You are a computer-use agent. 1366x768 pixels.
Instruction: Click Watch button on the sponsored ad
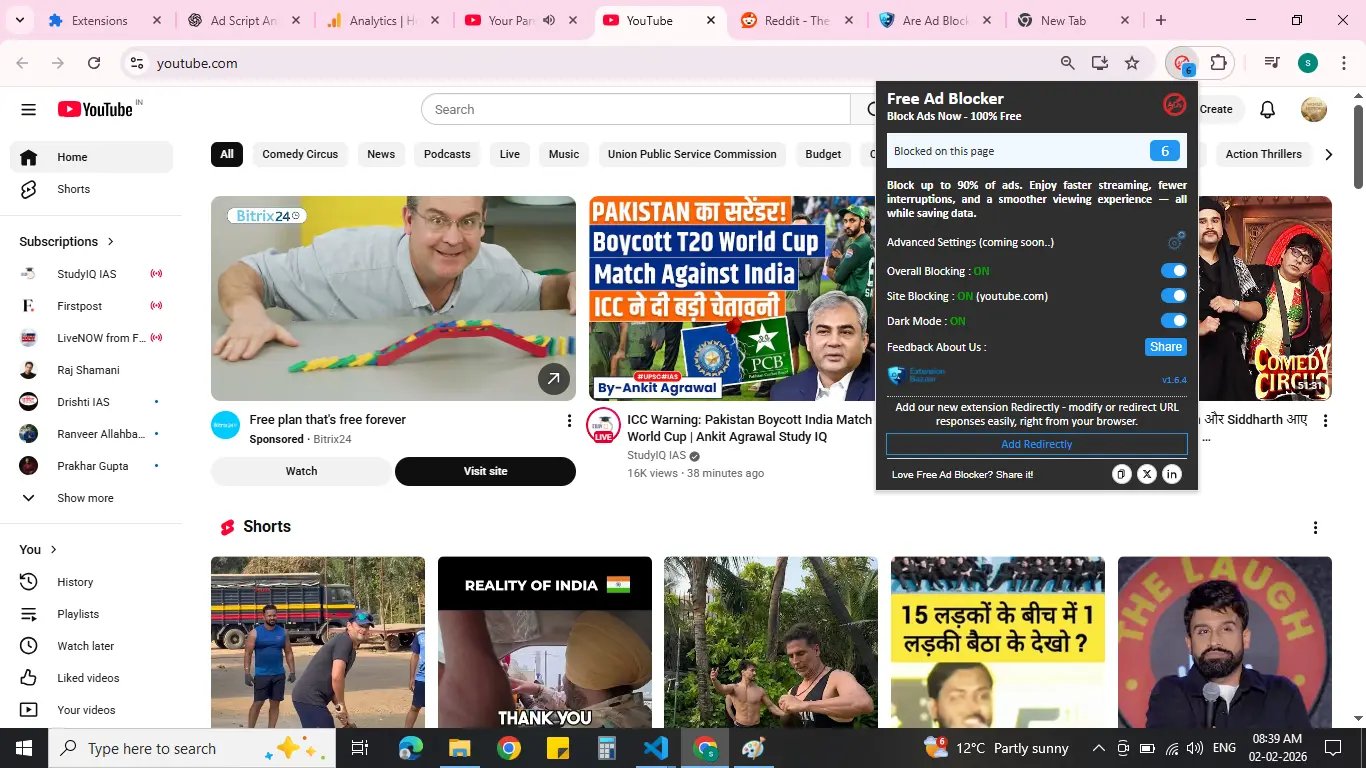[301, 471]
